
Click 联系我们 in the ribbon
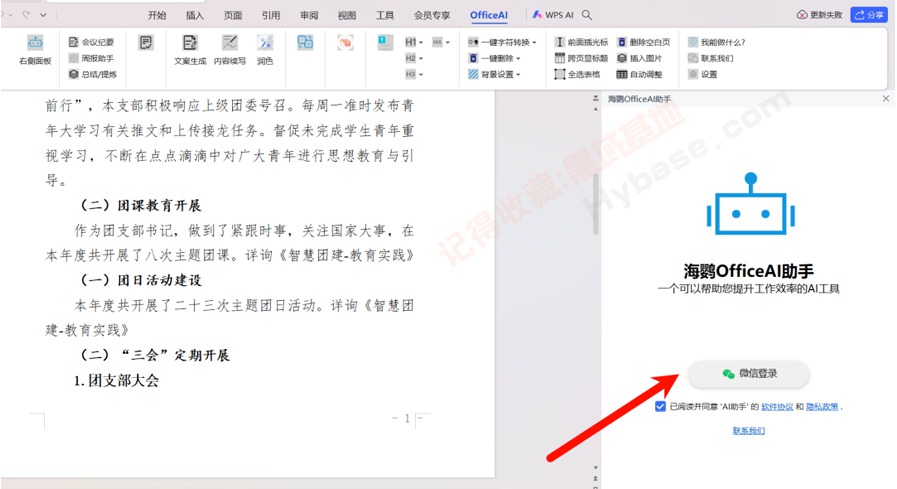pyautogui.click(x=711, y=58)
